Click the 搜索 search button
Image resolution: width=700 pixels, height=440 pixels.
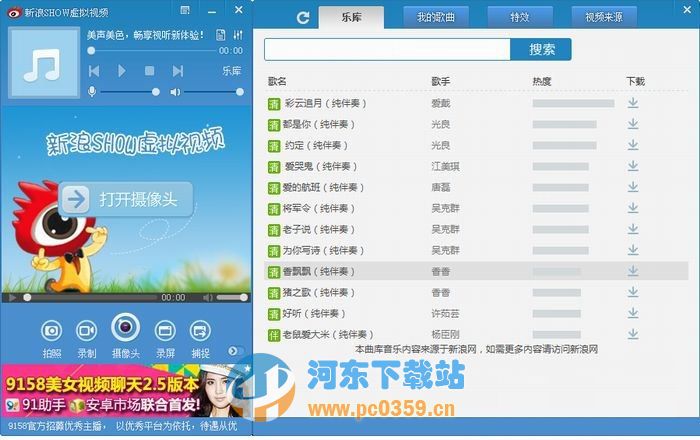[x=541, y=49]
